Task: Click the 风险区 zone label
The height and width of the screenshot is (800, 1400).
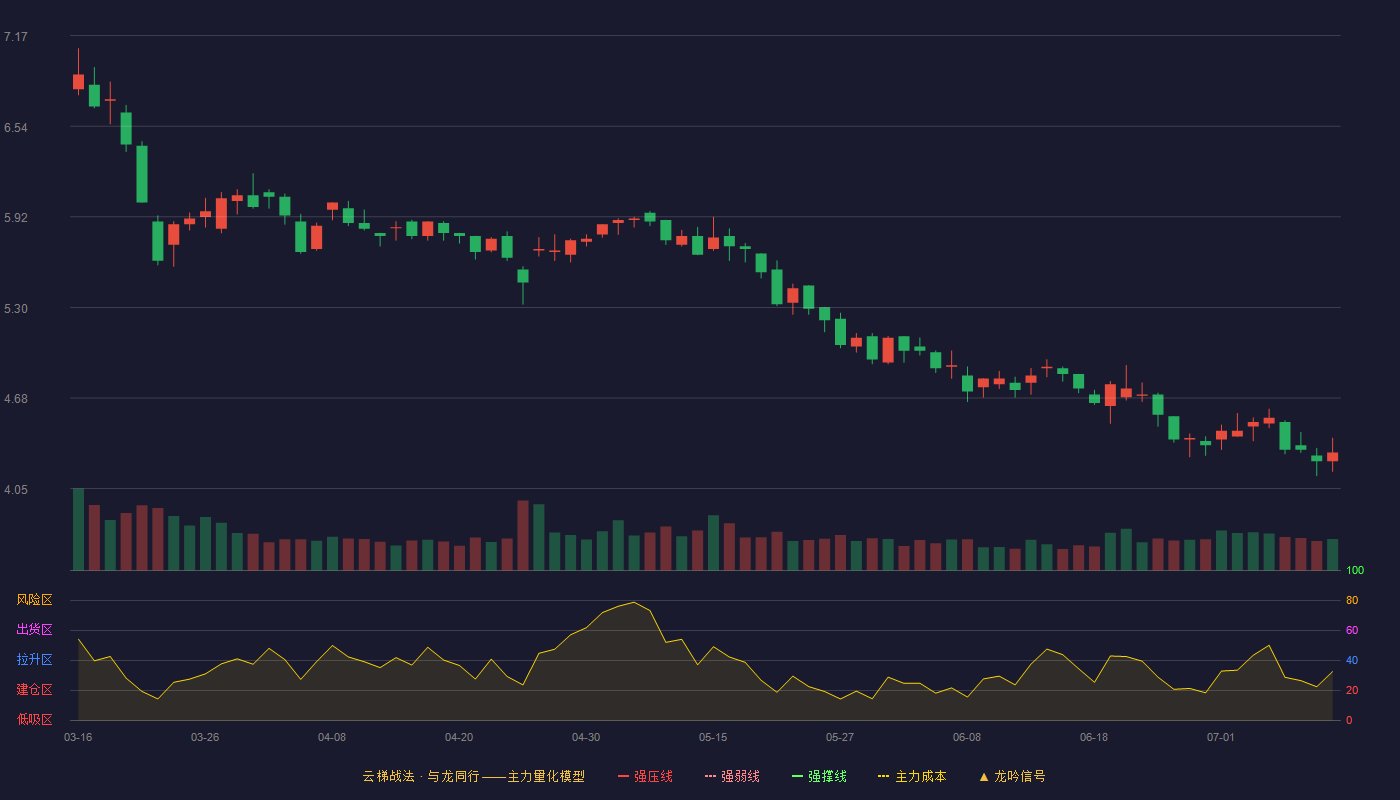Action: [34, 600]
